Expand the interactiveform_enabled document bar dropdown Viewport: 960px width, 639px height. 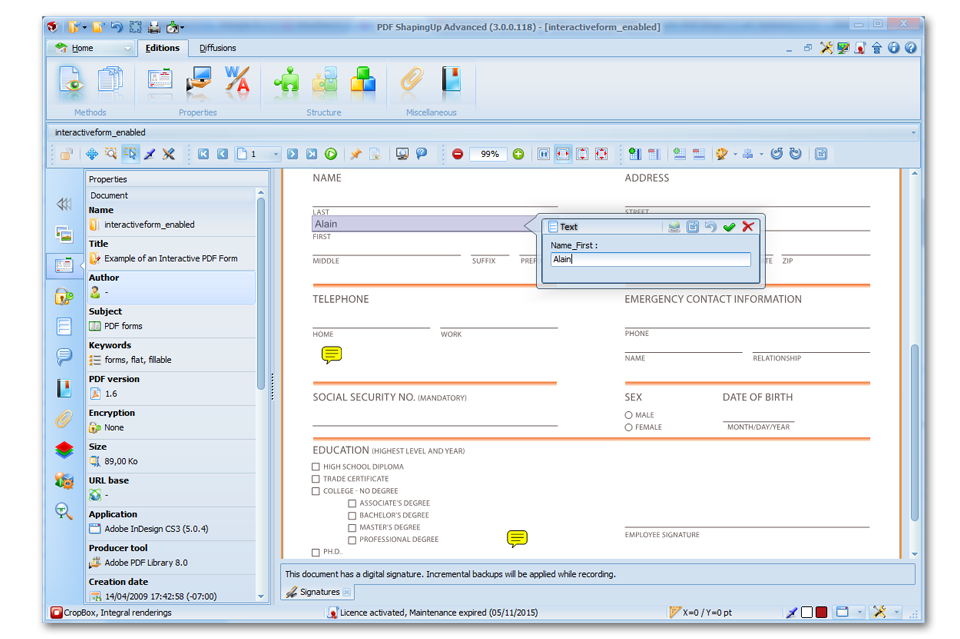click(913, 132)
